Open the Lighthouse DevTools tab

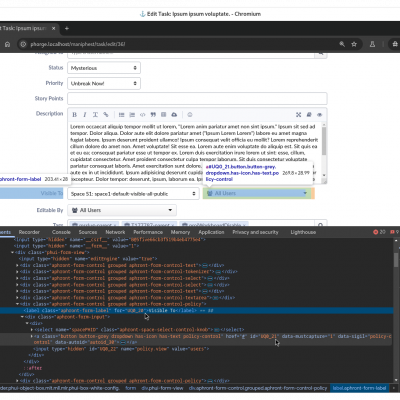[303, 232]
